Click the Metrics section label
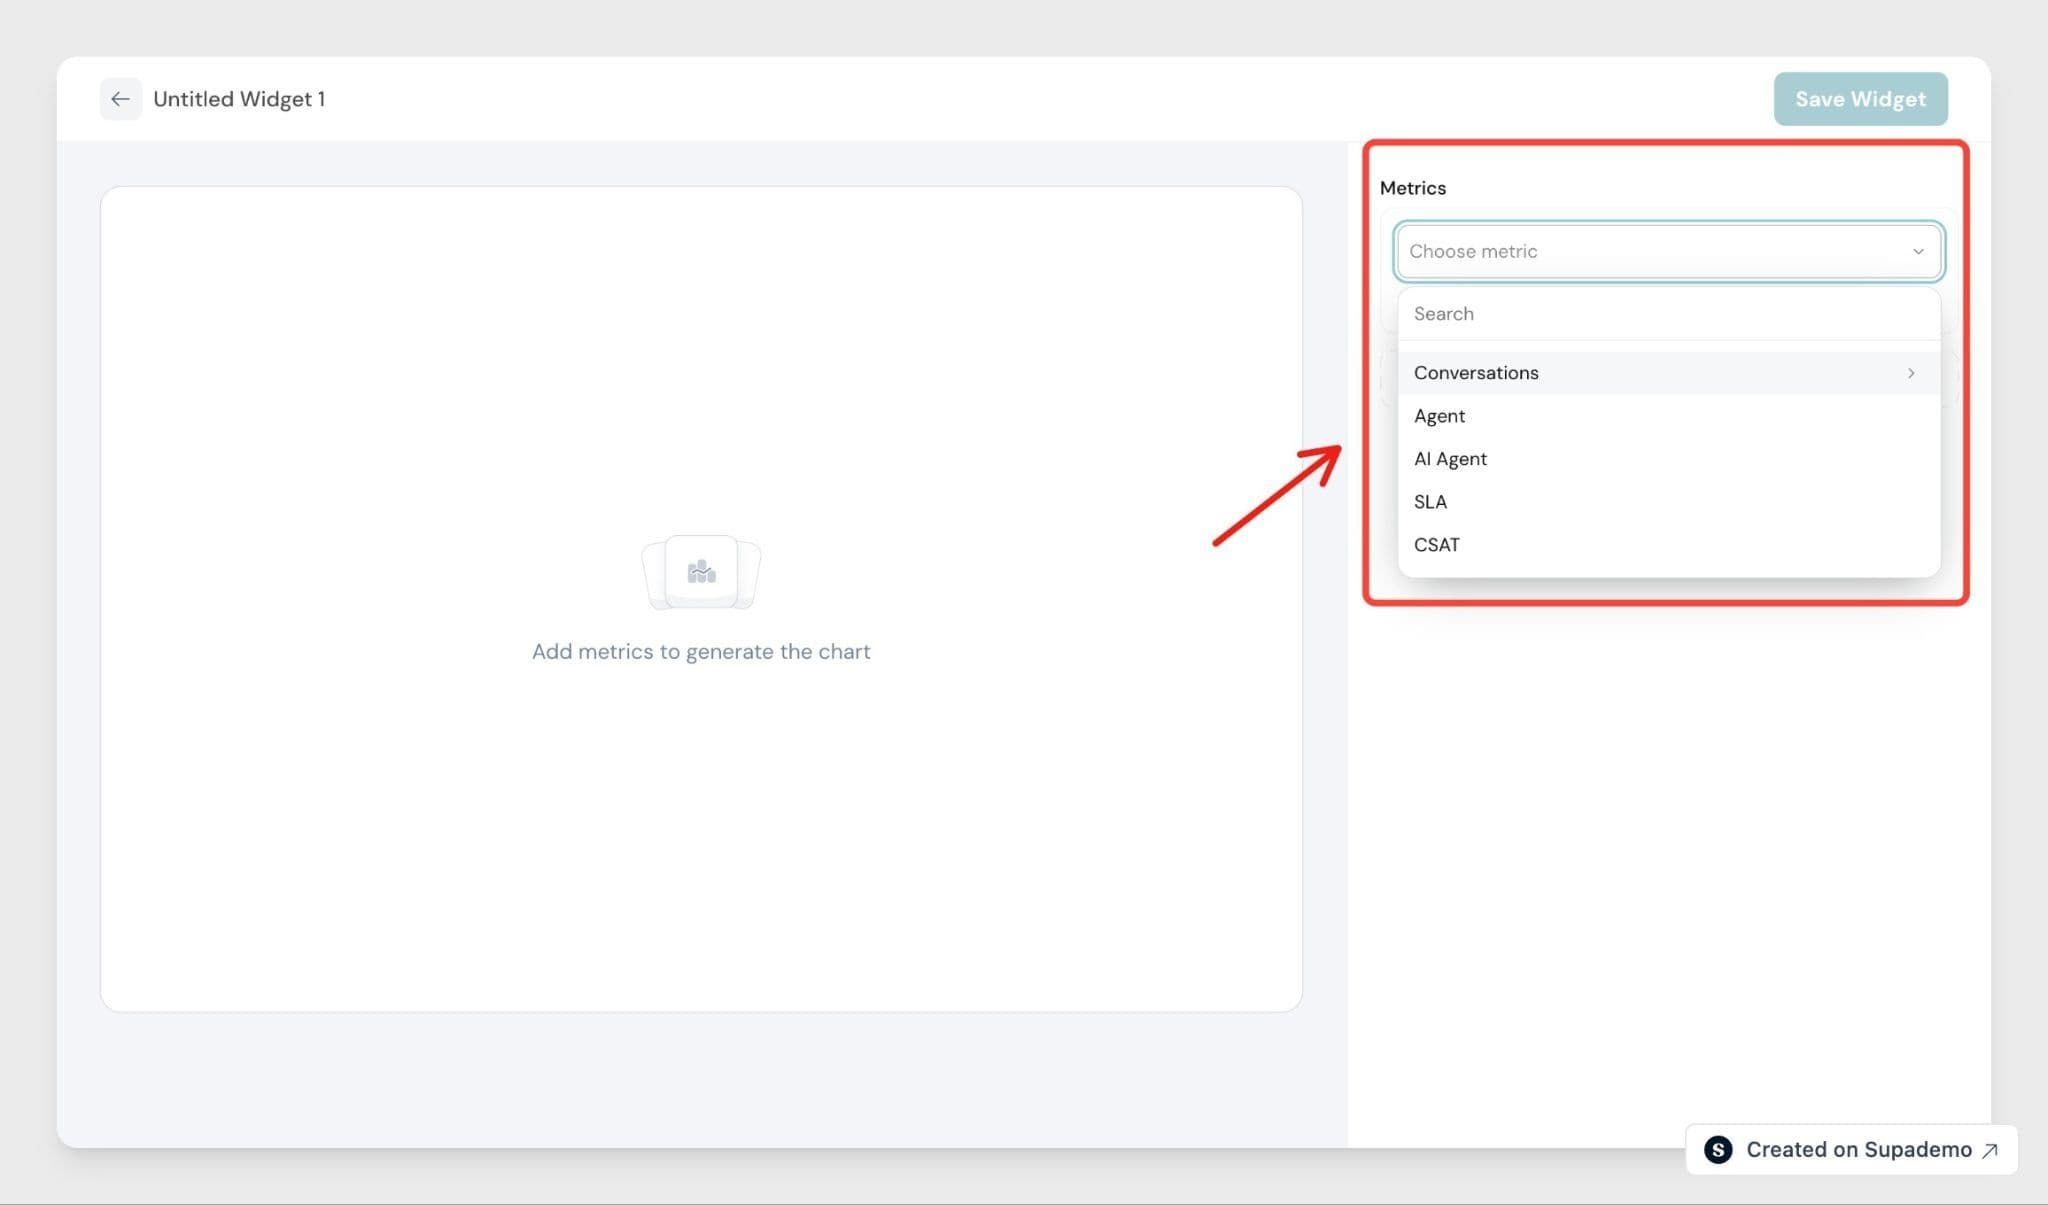 (x=1412, y=188)
